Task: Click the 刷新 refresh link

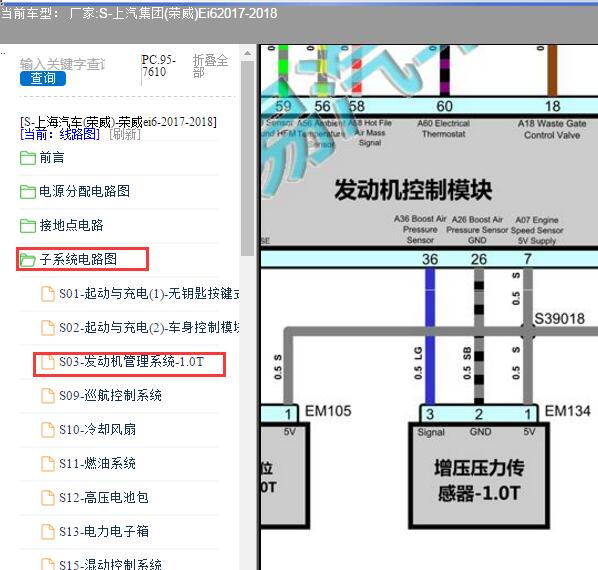Action: coord(125,134)
